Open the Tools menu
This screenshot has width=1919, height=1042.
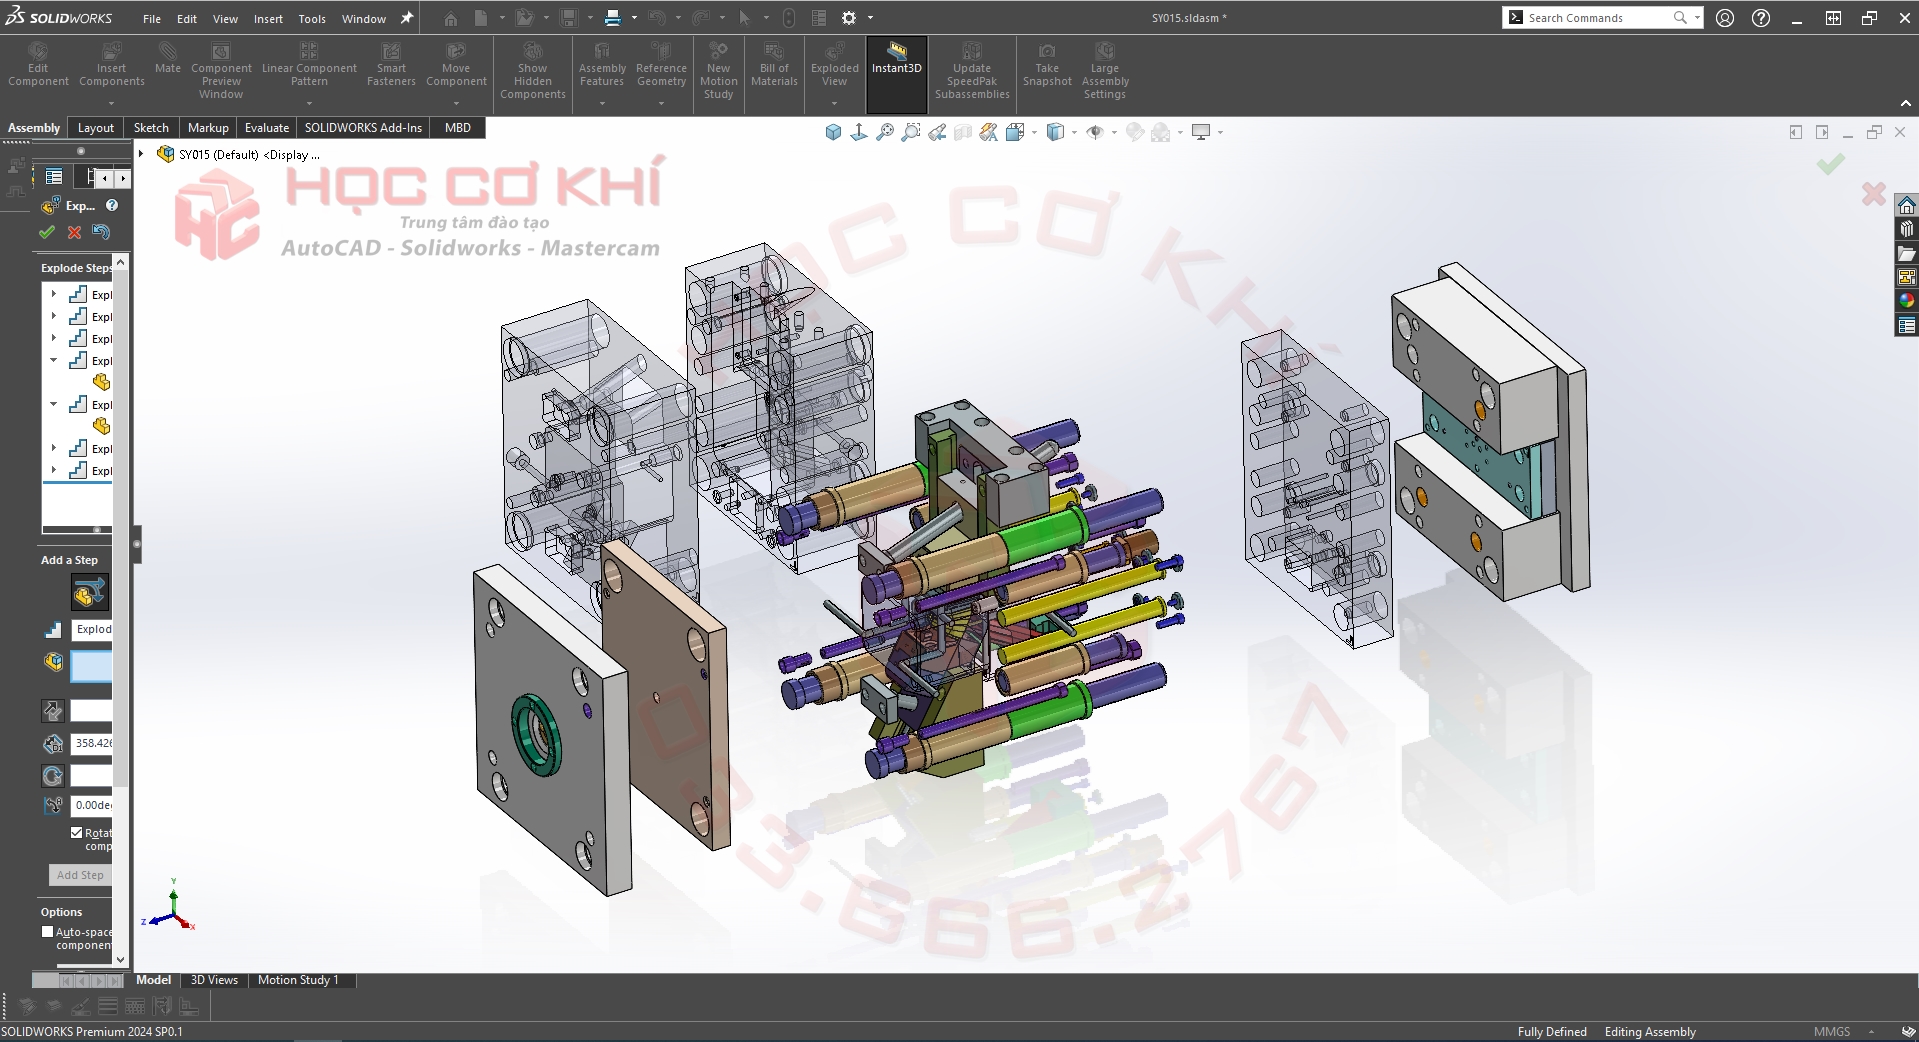tap(312, 18)
